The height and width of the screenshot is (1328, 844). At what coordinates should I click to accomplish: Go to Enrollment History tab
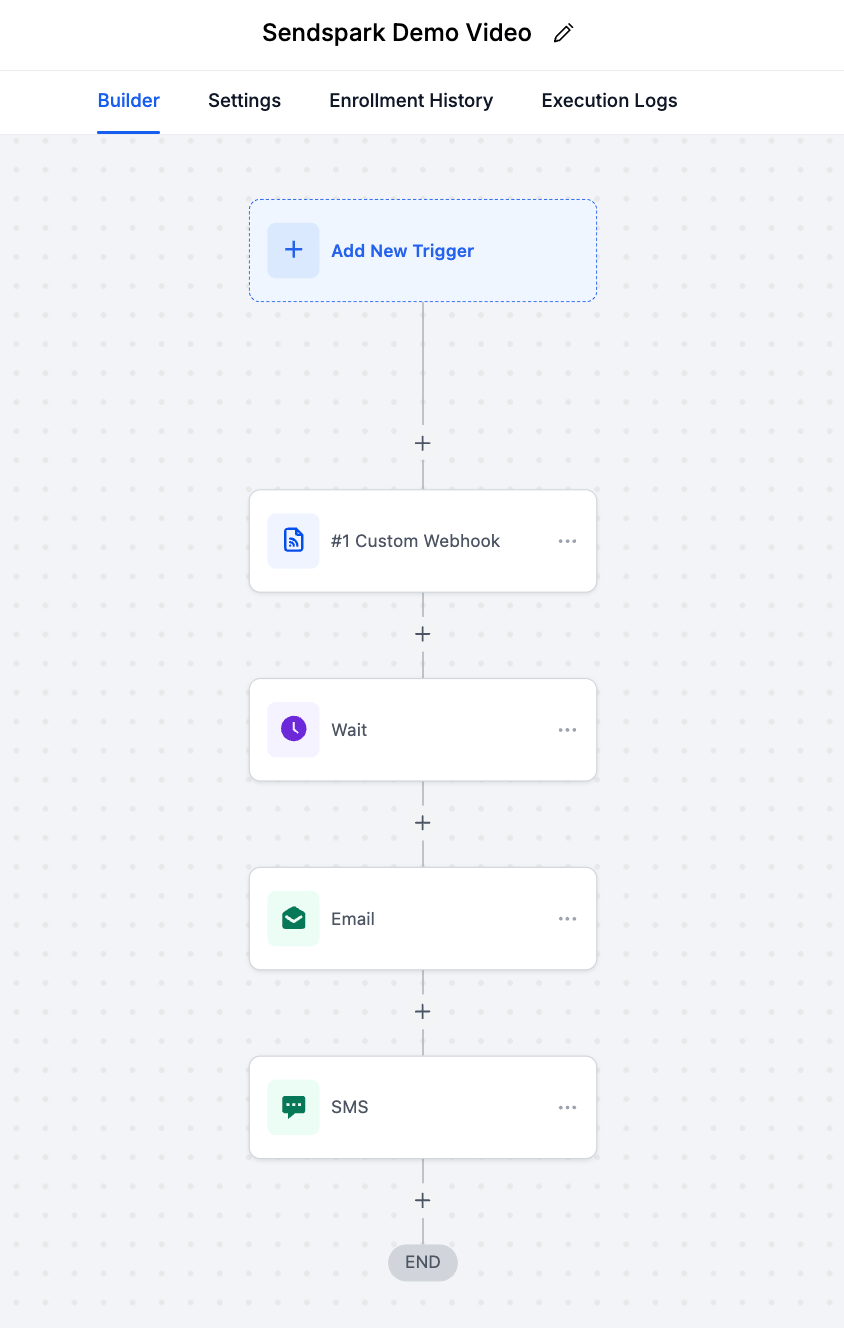point(411,101)
